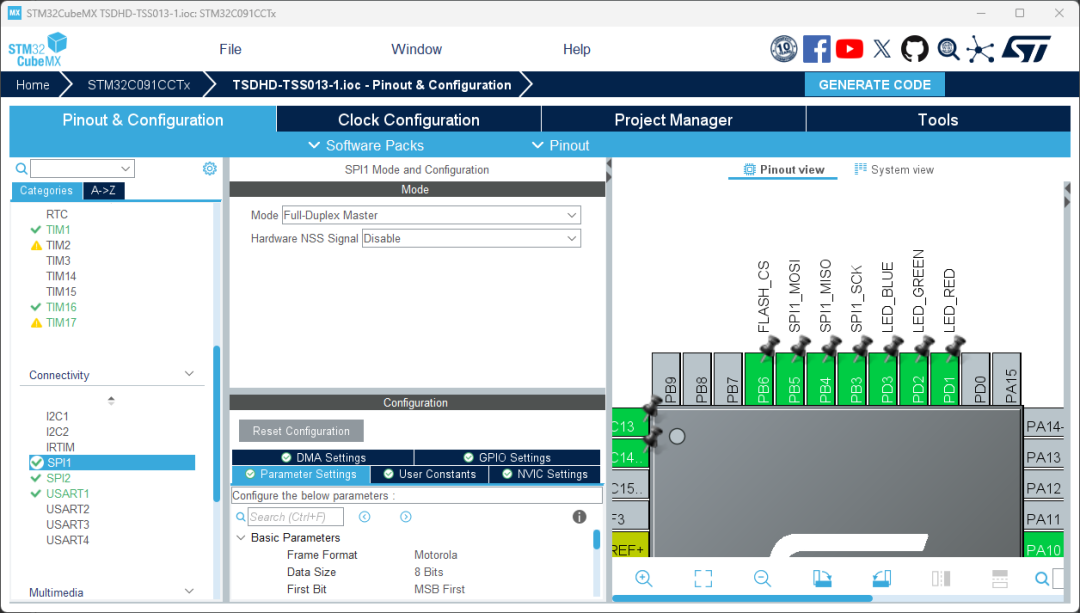The height and width of the screenshot is (613, 1080).
Task: Select SPI2 in the Connectivity list
Action: click(58, 478)
